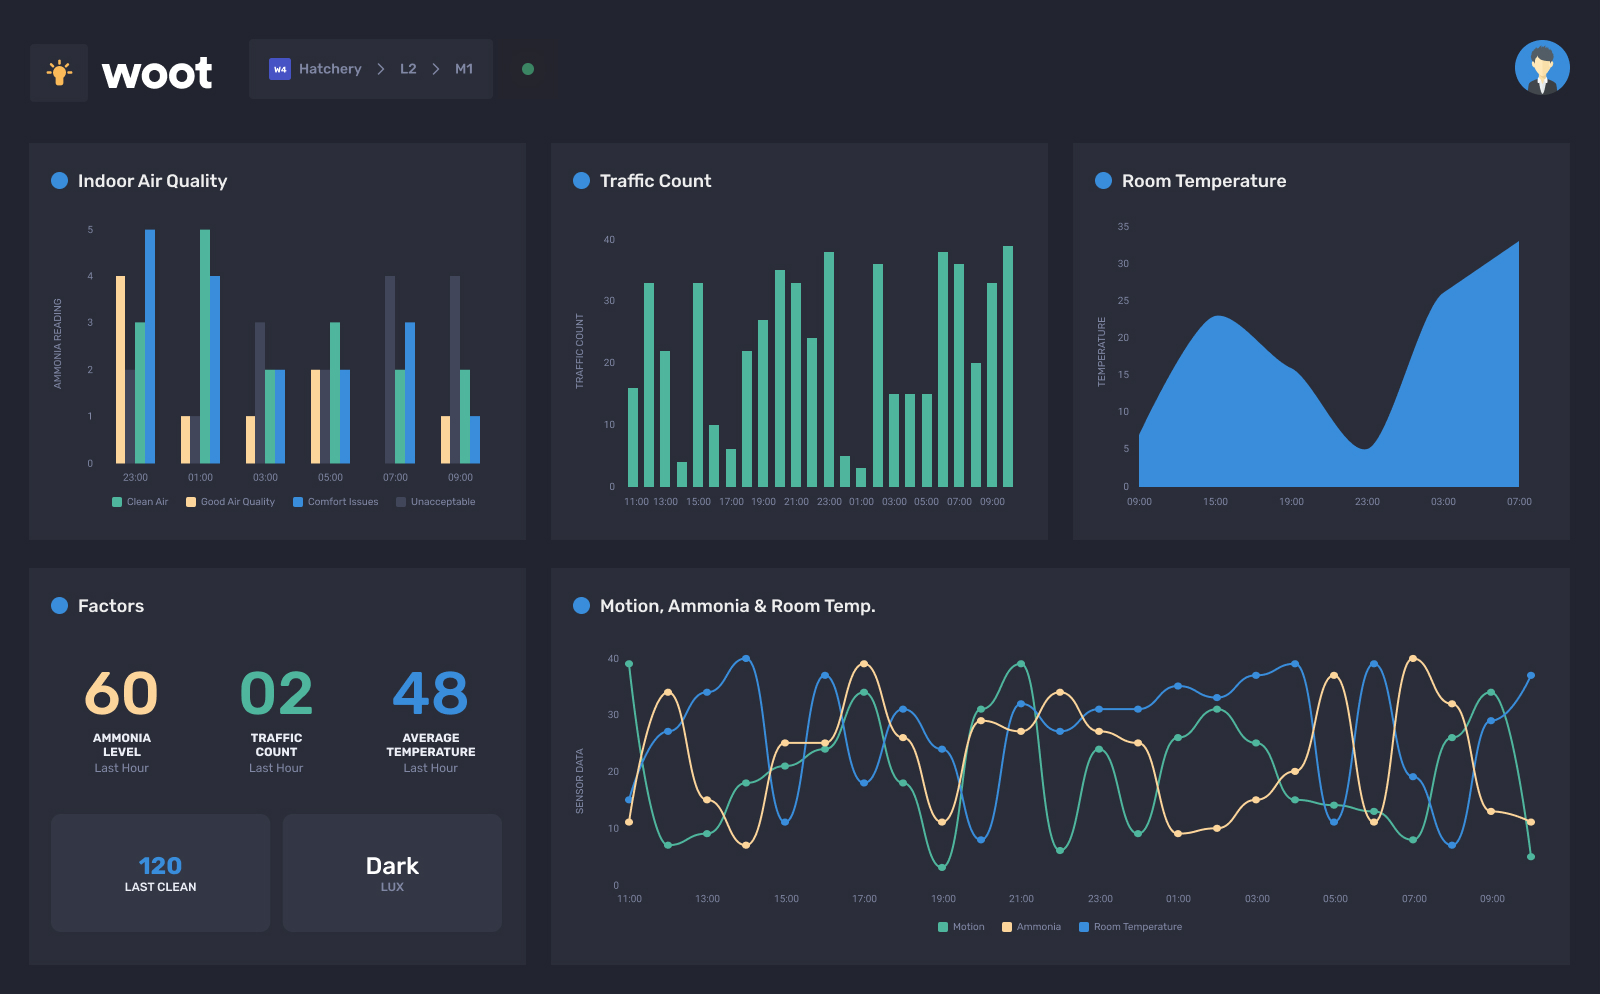Select the M1 breadcrumb item
This screenshot has width=1600, height=994.
(x=464, y=69)
